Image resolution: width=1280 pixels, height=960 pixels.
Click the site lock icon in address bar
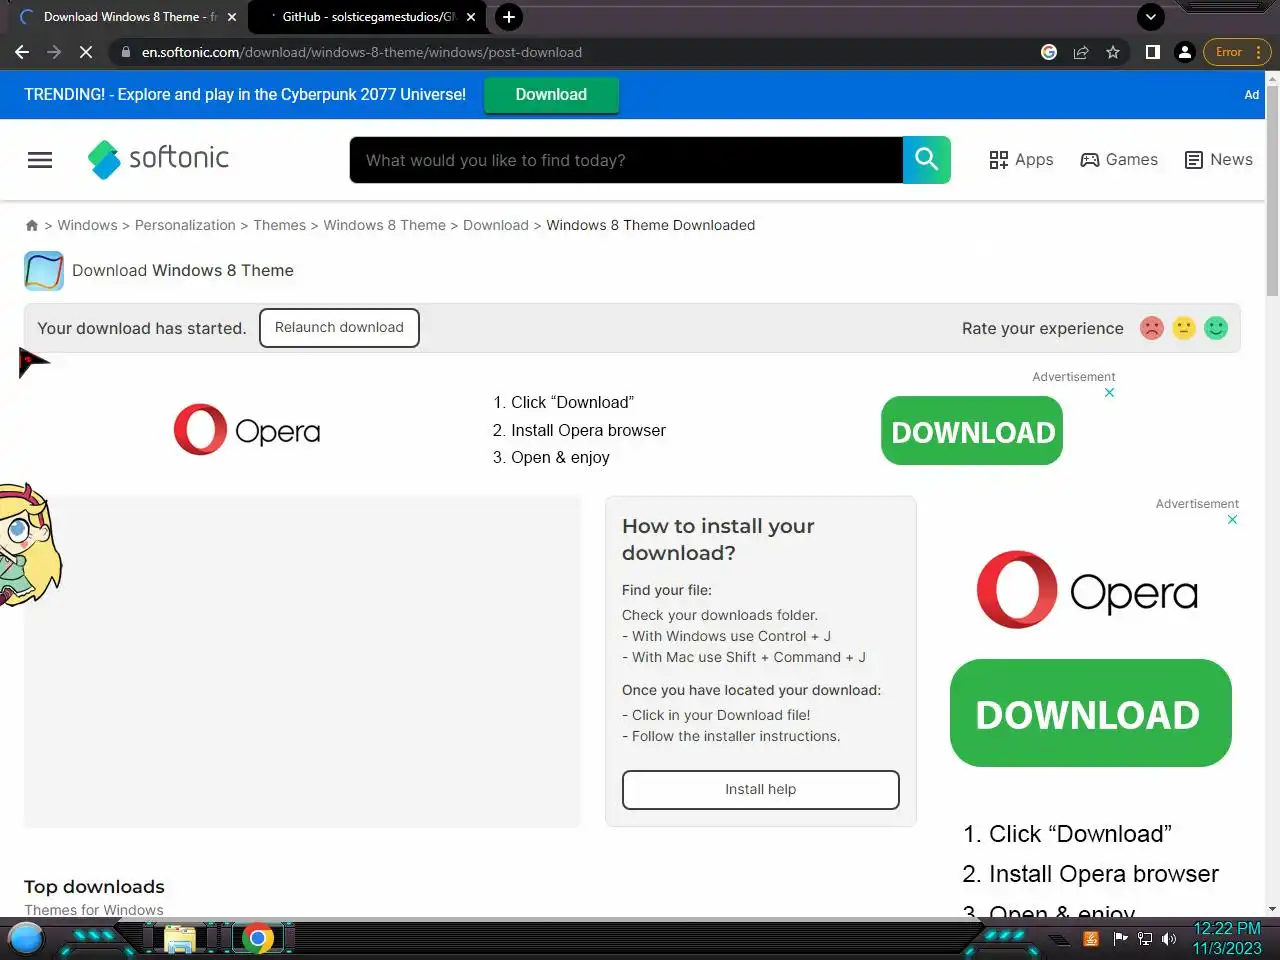coord(125,52)
